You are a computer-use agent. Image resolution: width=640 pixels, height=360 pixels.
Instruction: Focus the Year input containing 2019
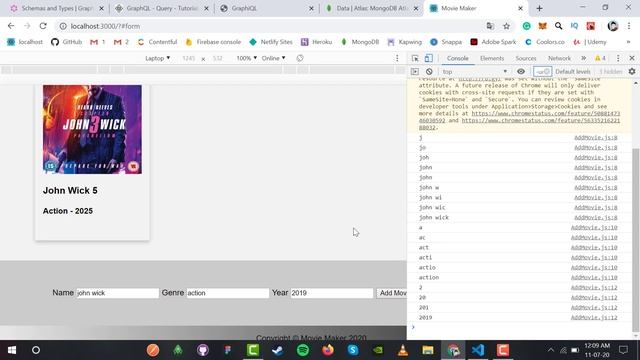tap(332, 293)
